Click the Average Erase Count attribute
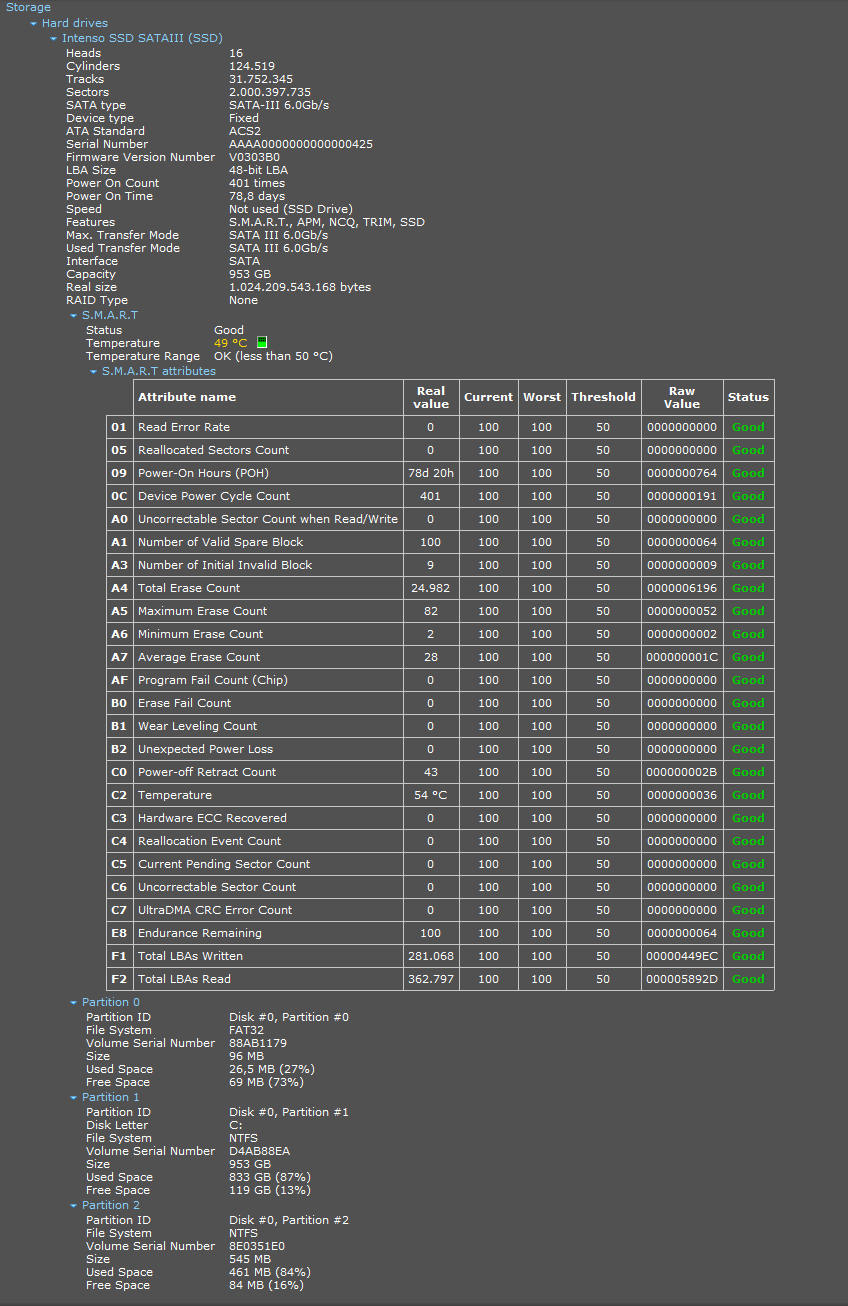The width and height of the screenshot is (848, 1306). [199, 657]
